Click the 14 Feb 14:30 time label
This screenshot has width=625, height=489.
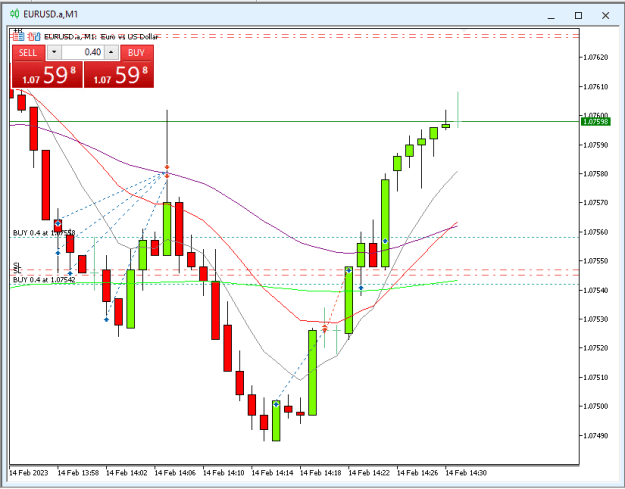pos(466,473)
